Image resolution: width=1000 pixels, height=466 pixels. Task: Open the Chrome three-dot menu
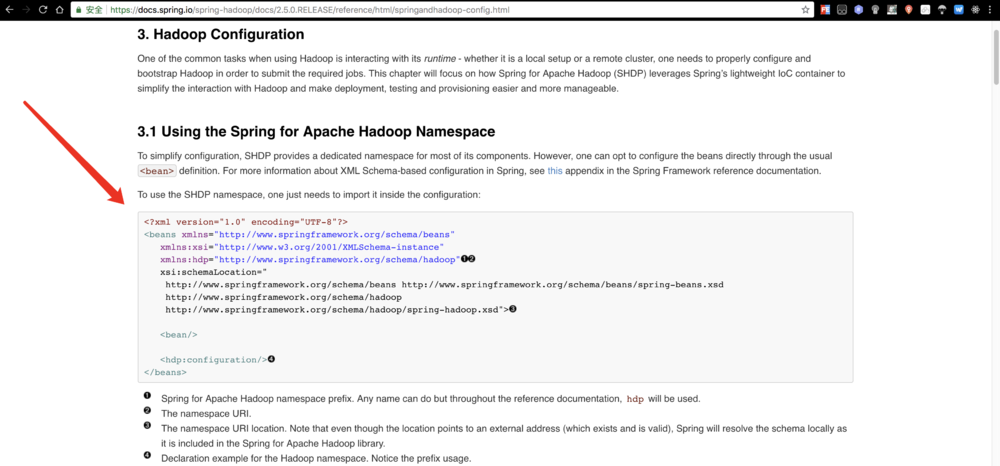[x=990, y=9]
